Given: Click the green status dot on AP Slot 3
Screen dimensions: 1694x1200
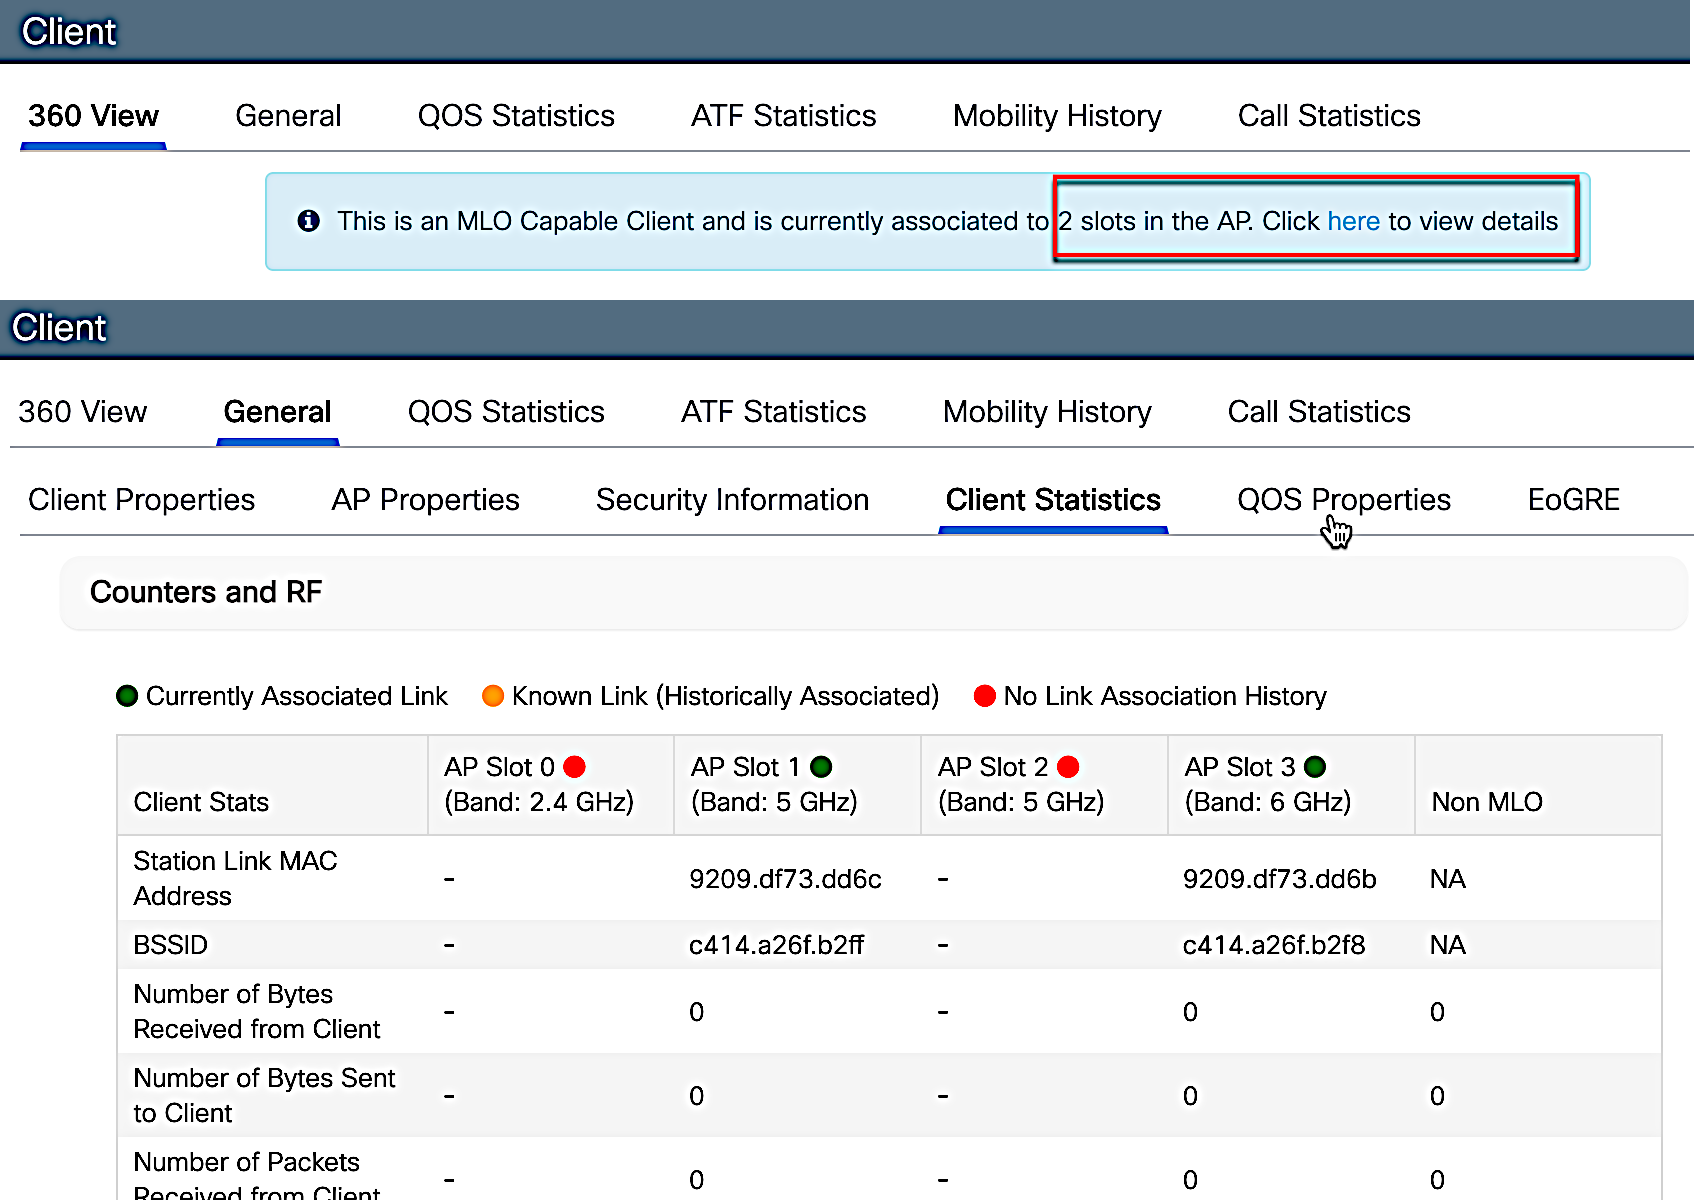Looking at the screenshot, I should [1315, 766].
